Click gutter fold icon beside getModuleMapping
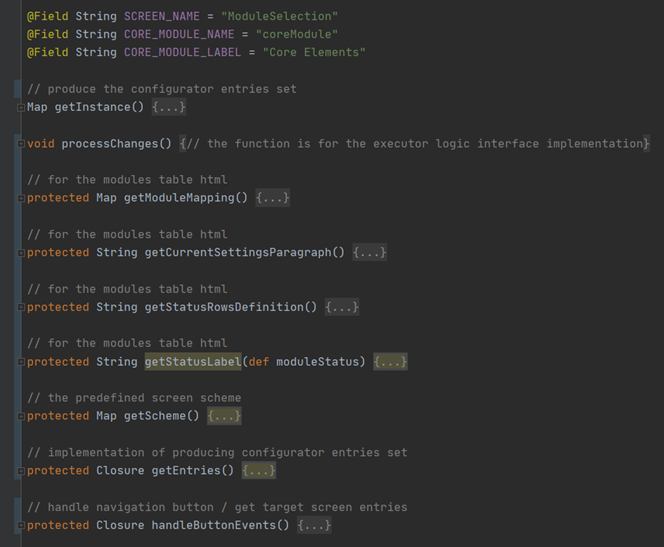 [x=21, y=199]
